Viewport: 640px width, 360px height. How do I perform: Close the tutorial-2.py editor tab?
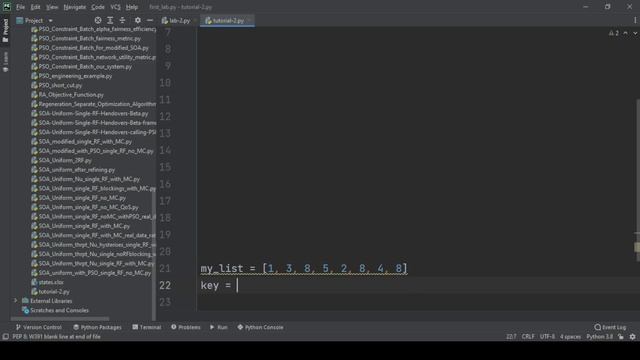[249, 20]
